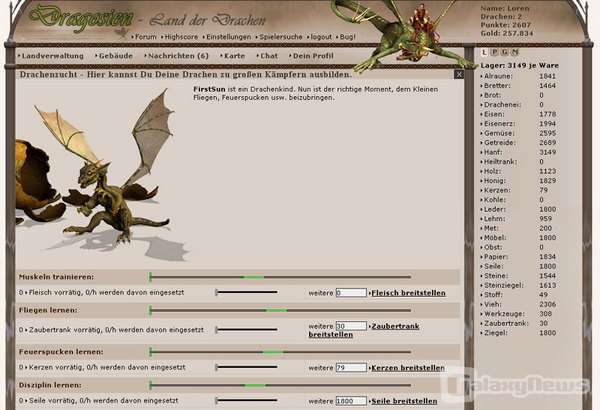600x410 pixels.
Task: Click the 'Honig:' stock row
Action: (518, 180)
